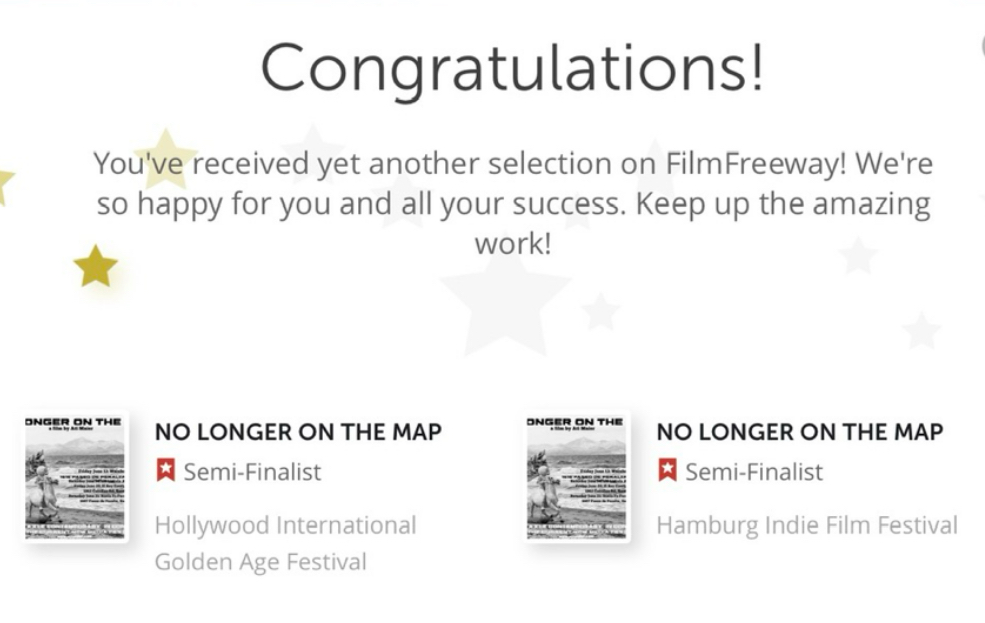Viewport: 985px width, 623px height.
Task: Click the partial circle at the top right corner
Action: tap(980, 44)
